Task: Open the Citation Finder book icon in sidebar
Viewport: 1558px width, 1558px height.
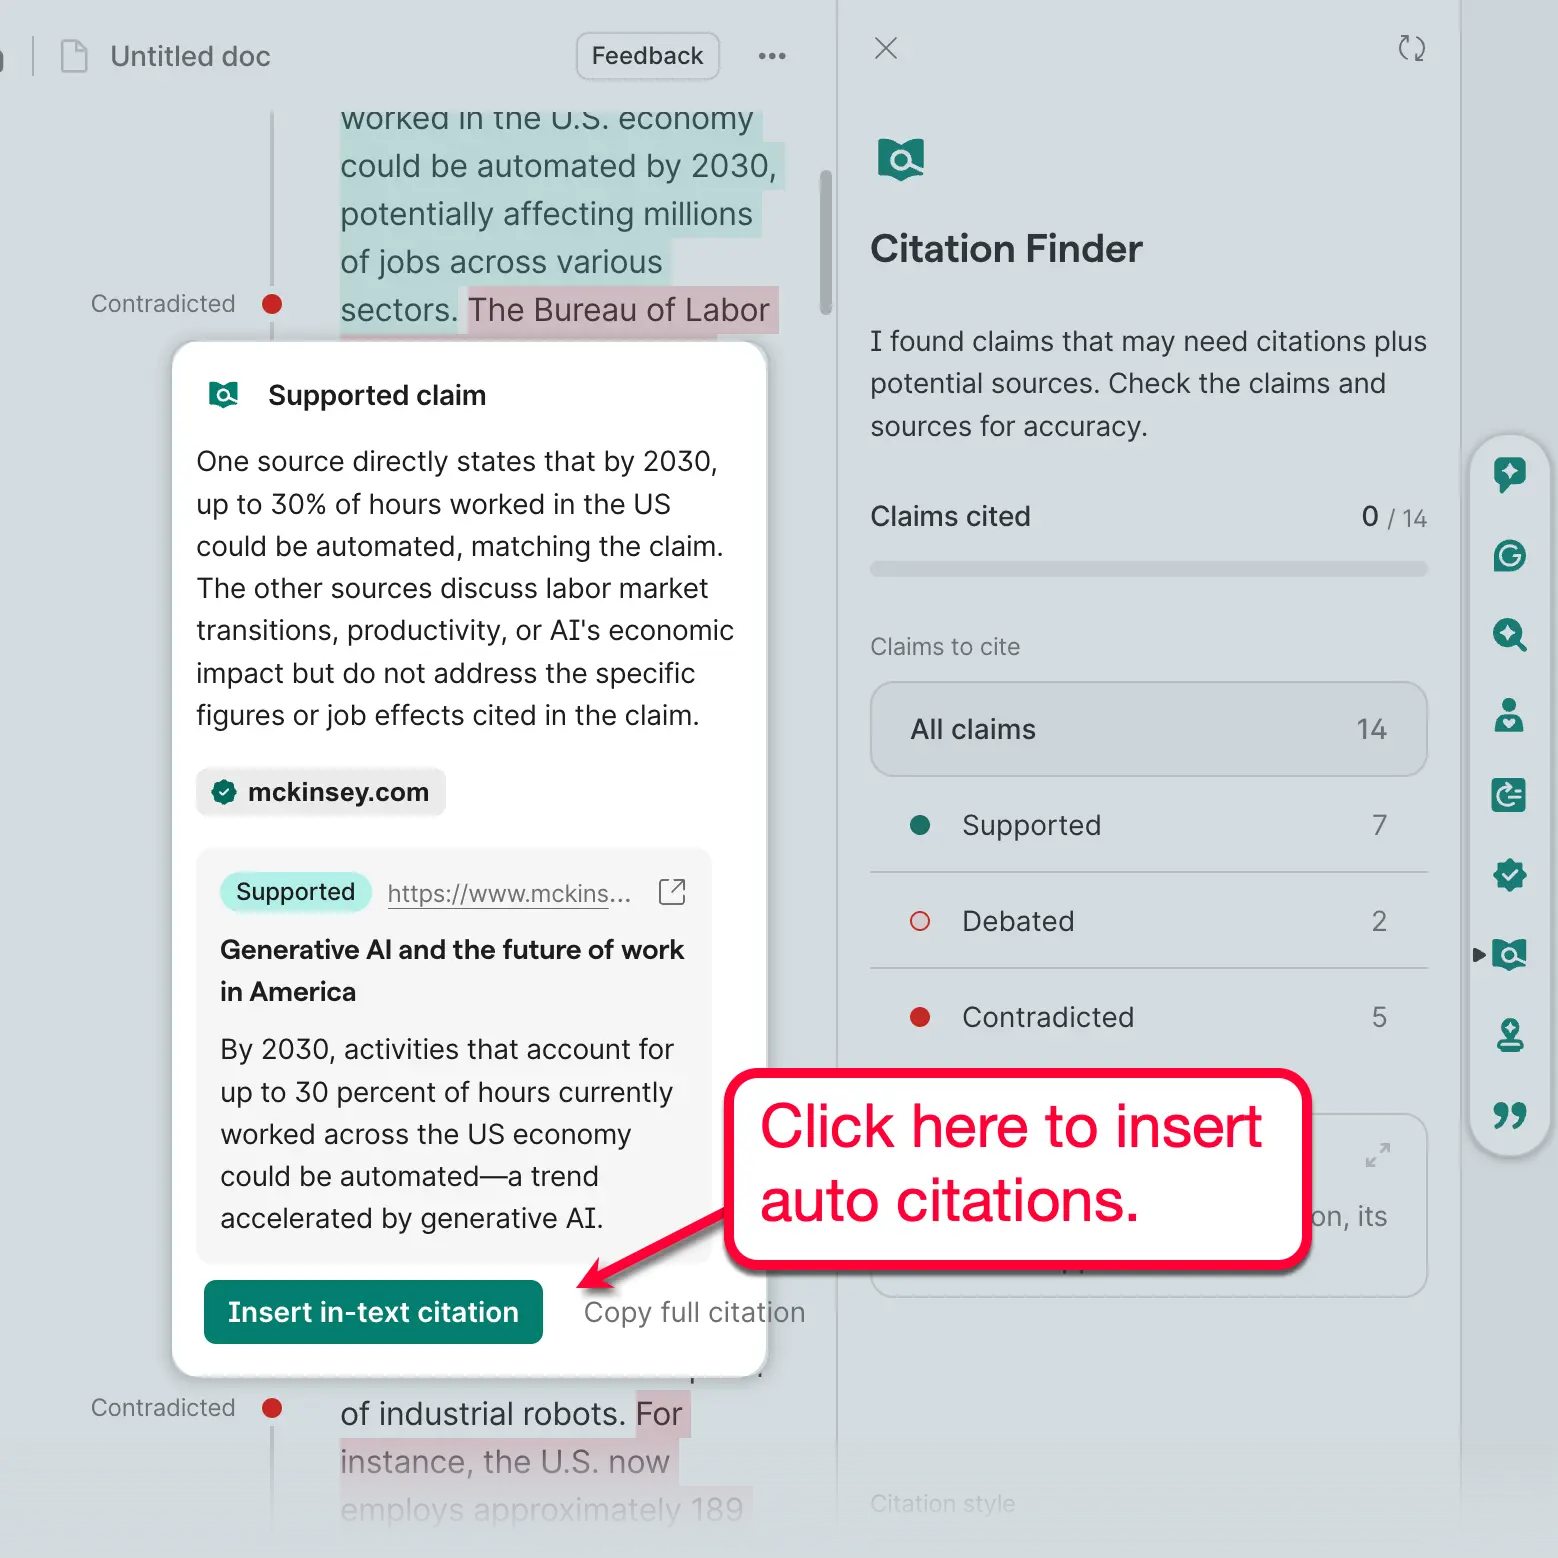Action: pos(1510,955)
